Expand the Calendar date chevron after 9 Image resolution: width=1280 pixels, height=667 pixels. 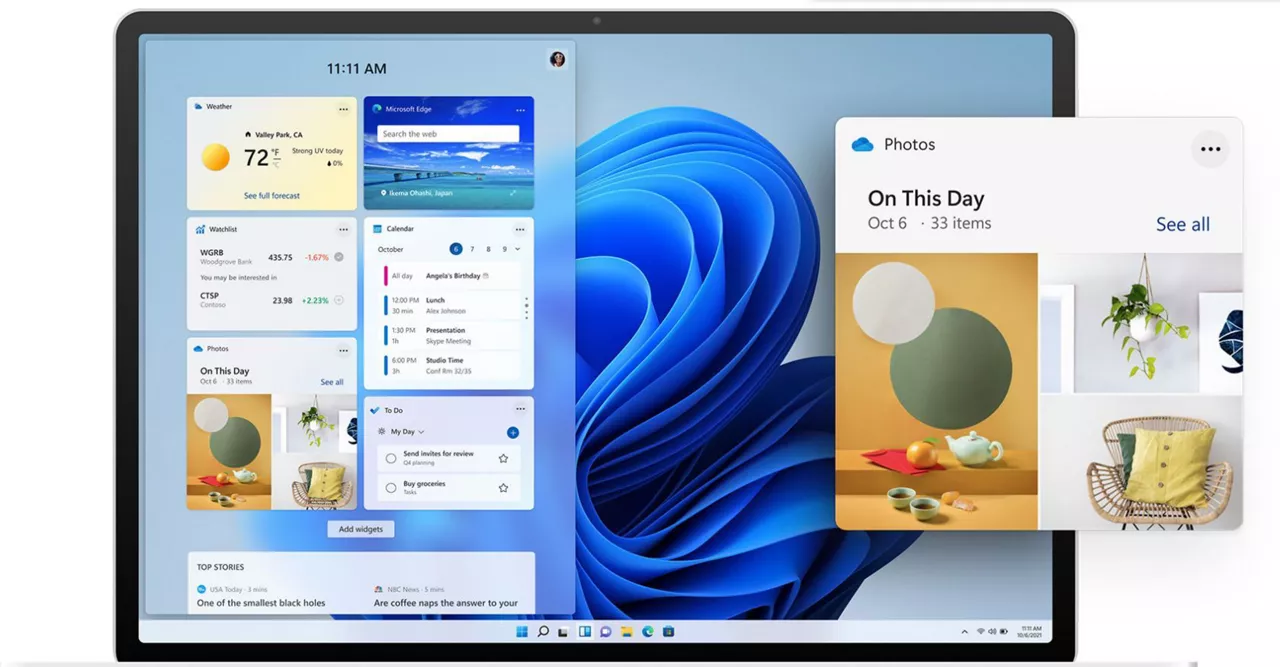pos(518,249)
